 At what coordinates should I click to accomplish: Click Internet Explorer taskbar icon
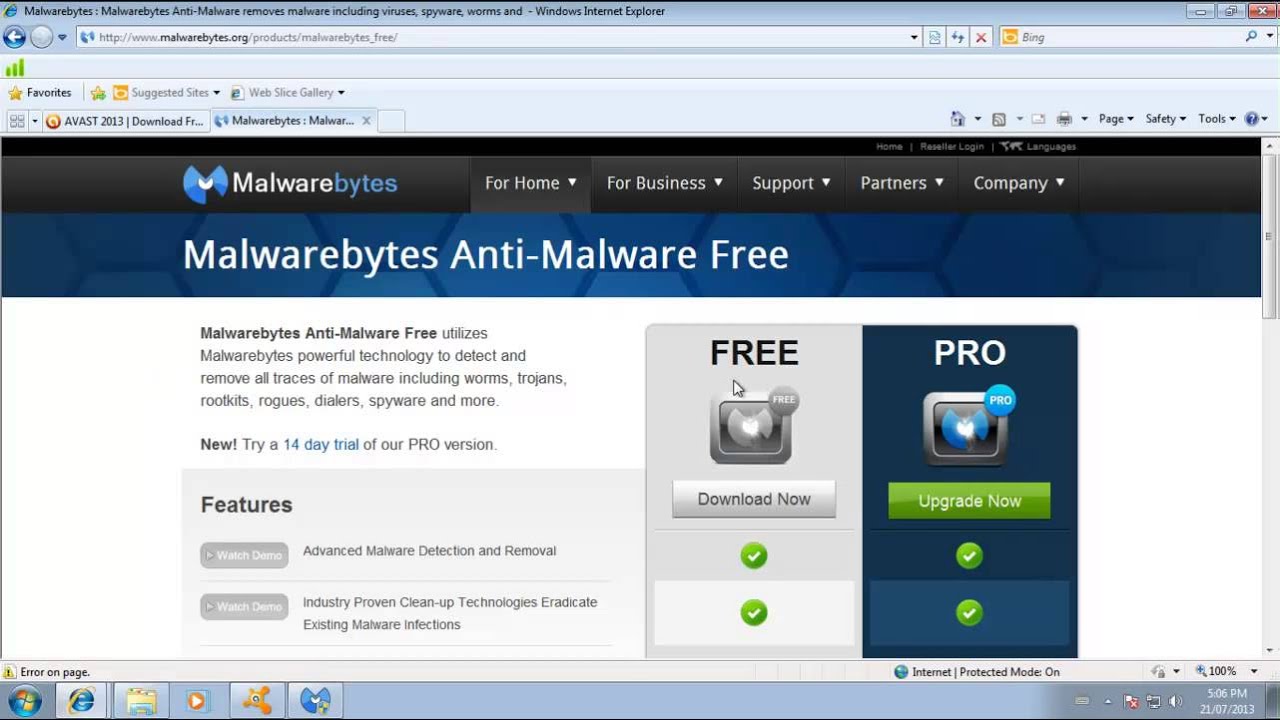(81, 701)
